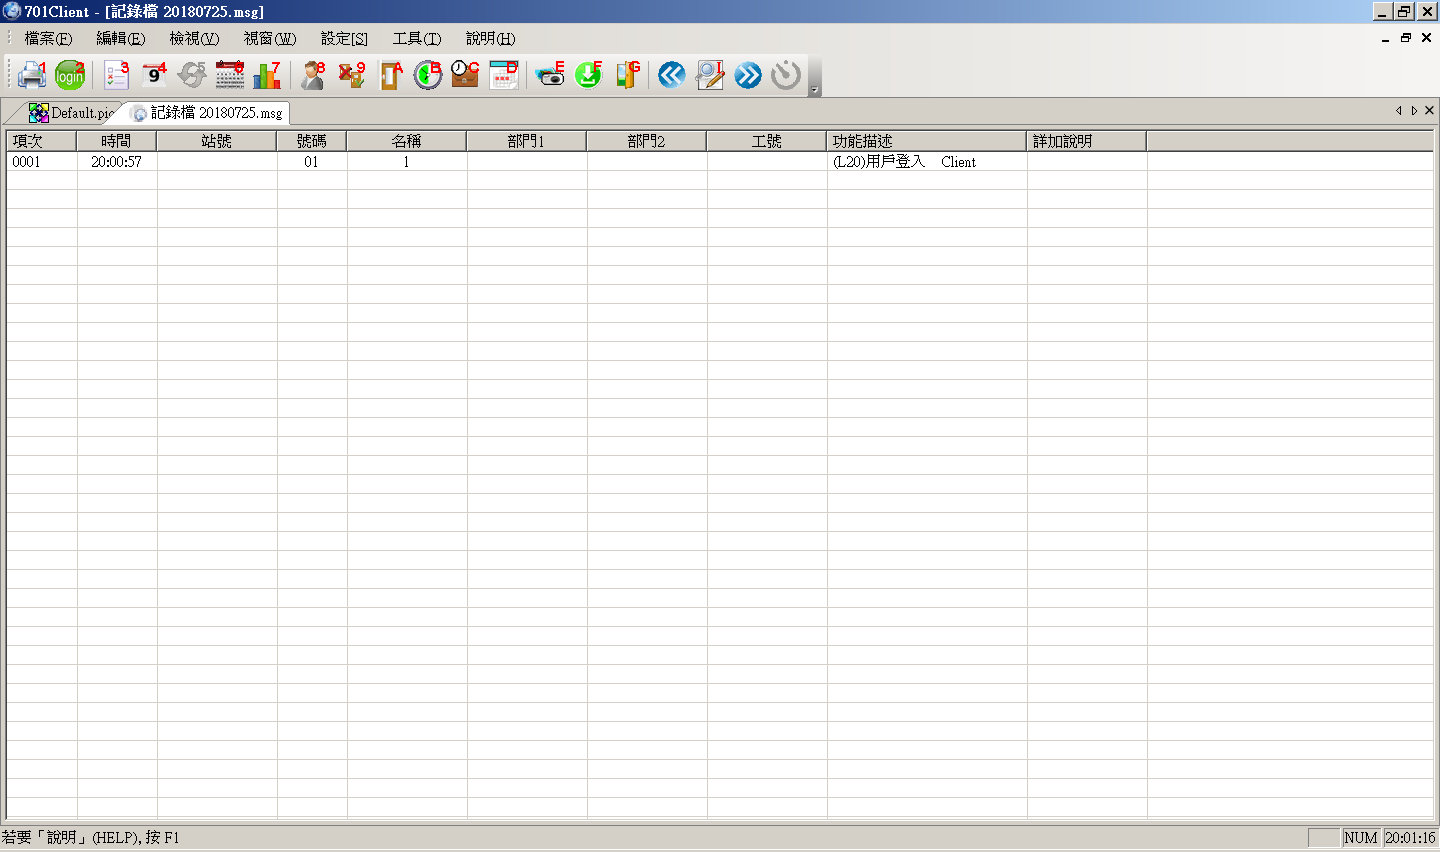Expand the toolbar options dropdown arrow
The width and height of the screenshot is (1440, 852).
[x=814, y=90]
